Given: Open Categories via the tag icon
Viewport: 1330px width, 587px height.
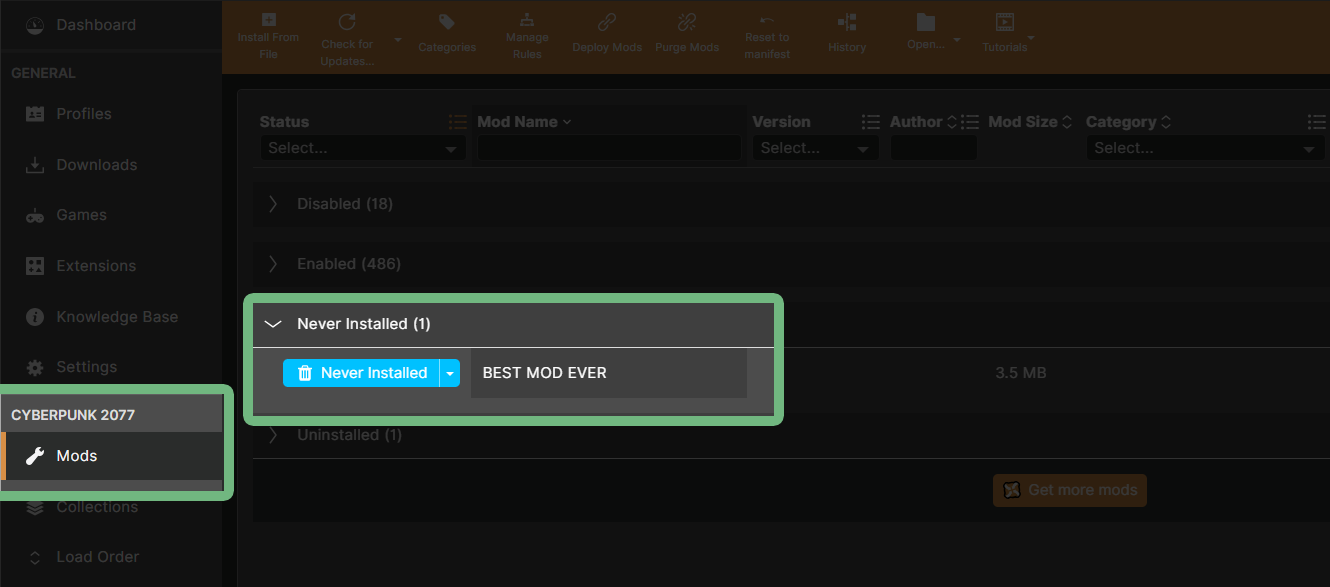Looking at the screenshot, I should [447, 23].
